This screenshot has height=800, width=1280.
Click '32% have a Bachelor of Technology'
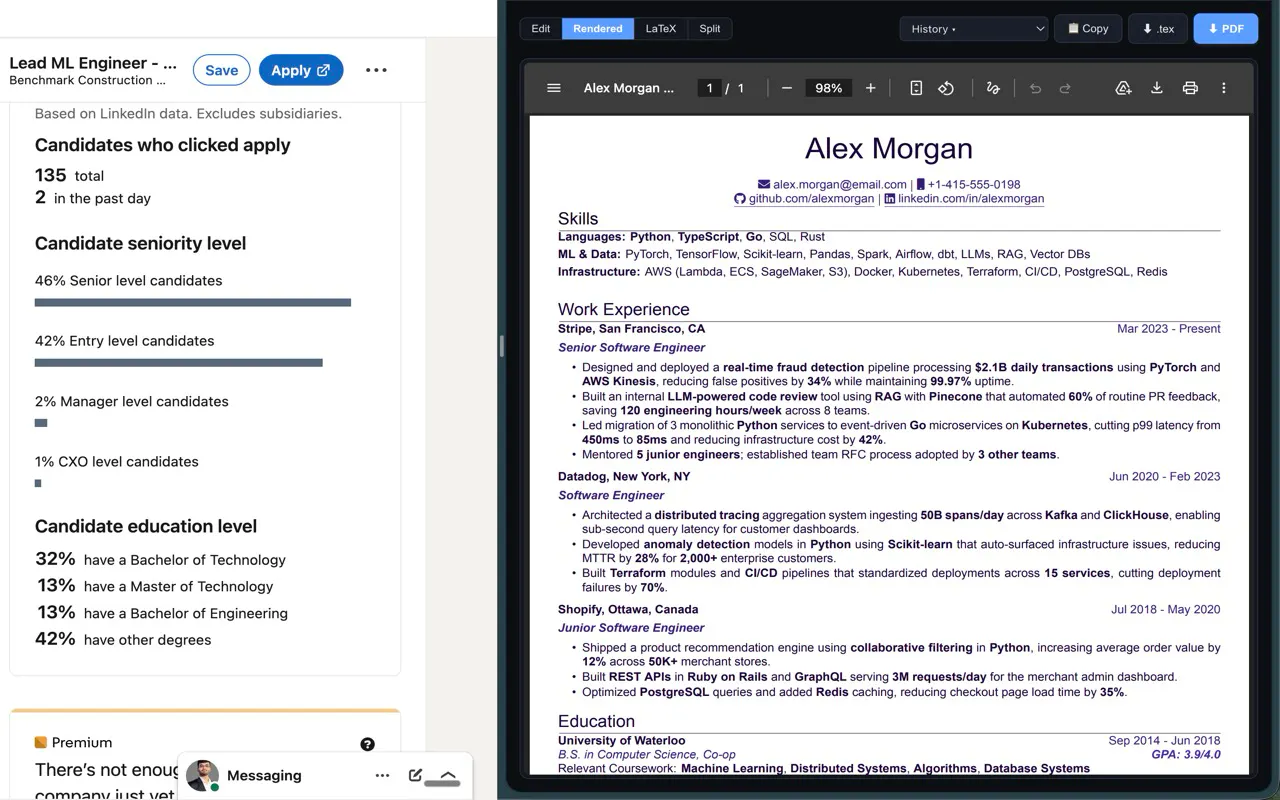click(160, 559)
